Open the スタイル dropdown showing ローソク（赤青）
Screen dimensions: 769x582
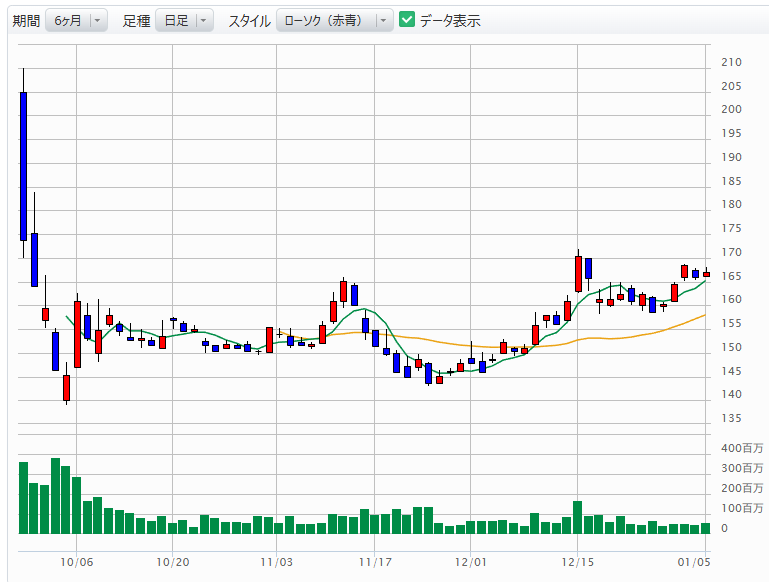(334, 21)
